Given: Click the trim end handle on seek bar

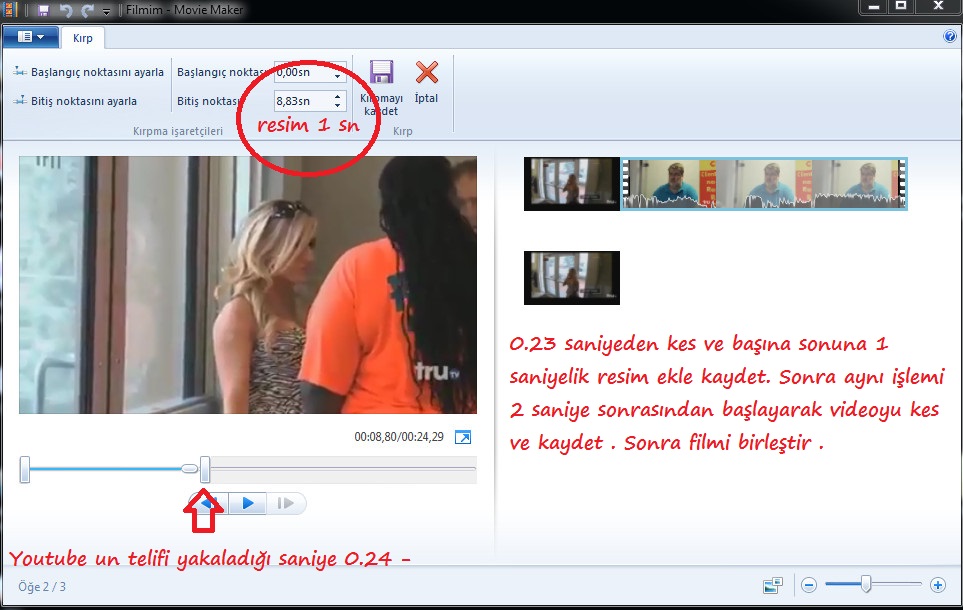Looking at the screenshot, I should [205, 468].
